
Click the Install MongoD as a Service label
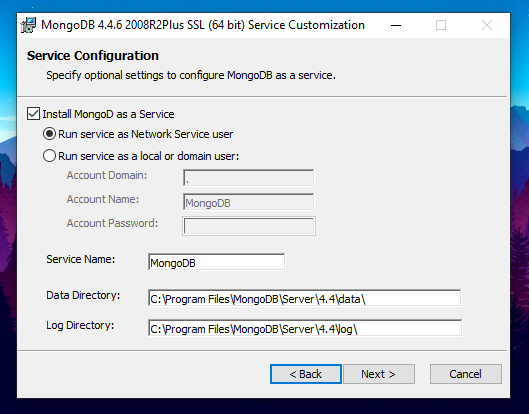click(108, 114)
